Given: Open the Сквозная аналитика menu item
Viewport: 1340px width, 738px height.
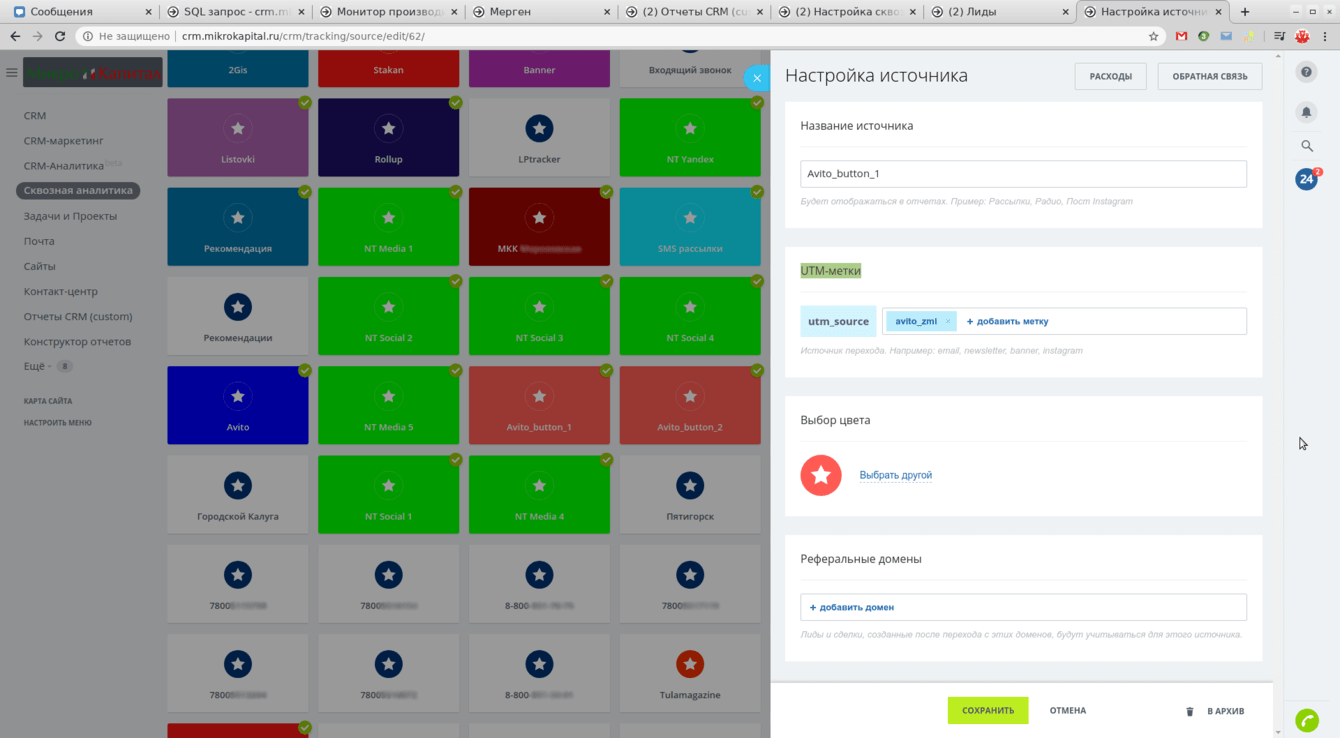Looking at the screenshot, I should point(78,190).
